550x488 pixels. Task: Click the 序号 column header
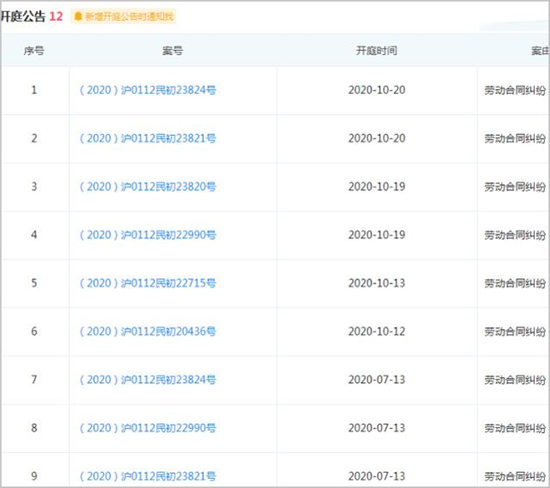[x=34, y=51]
